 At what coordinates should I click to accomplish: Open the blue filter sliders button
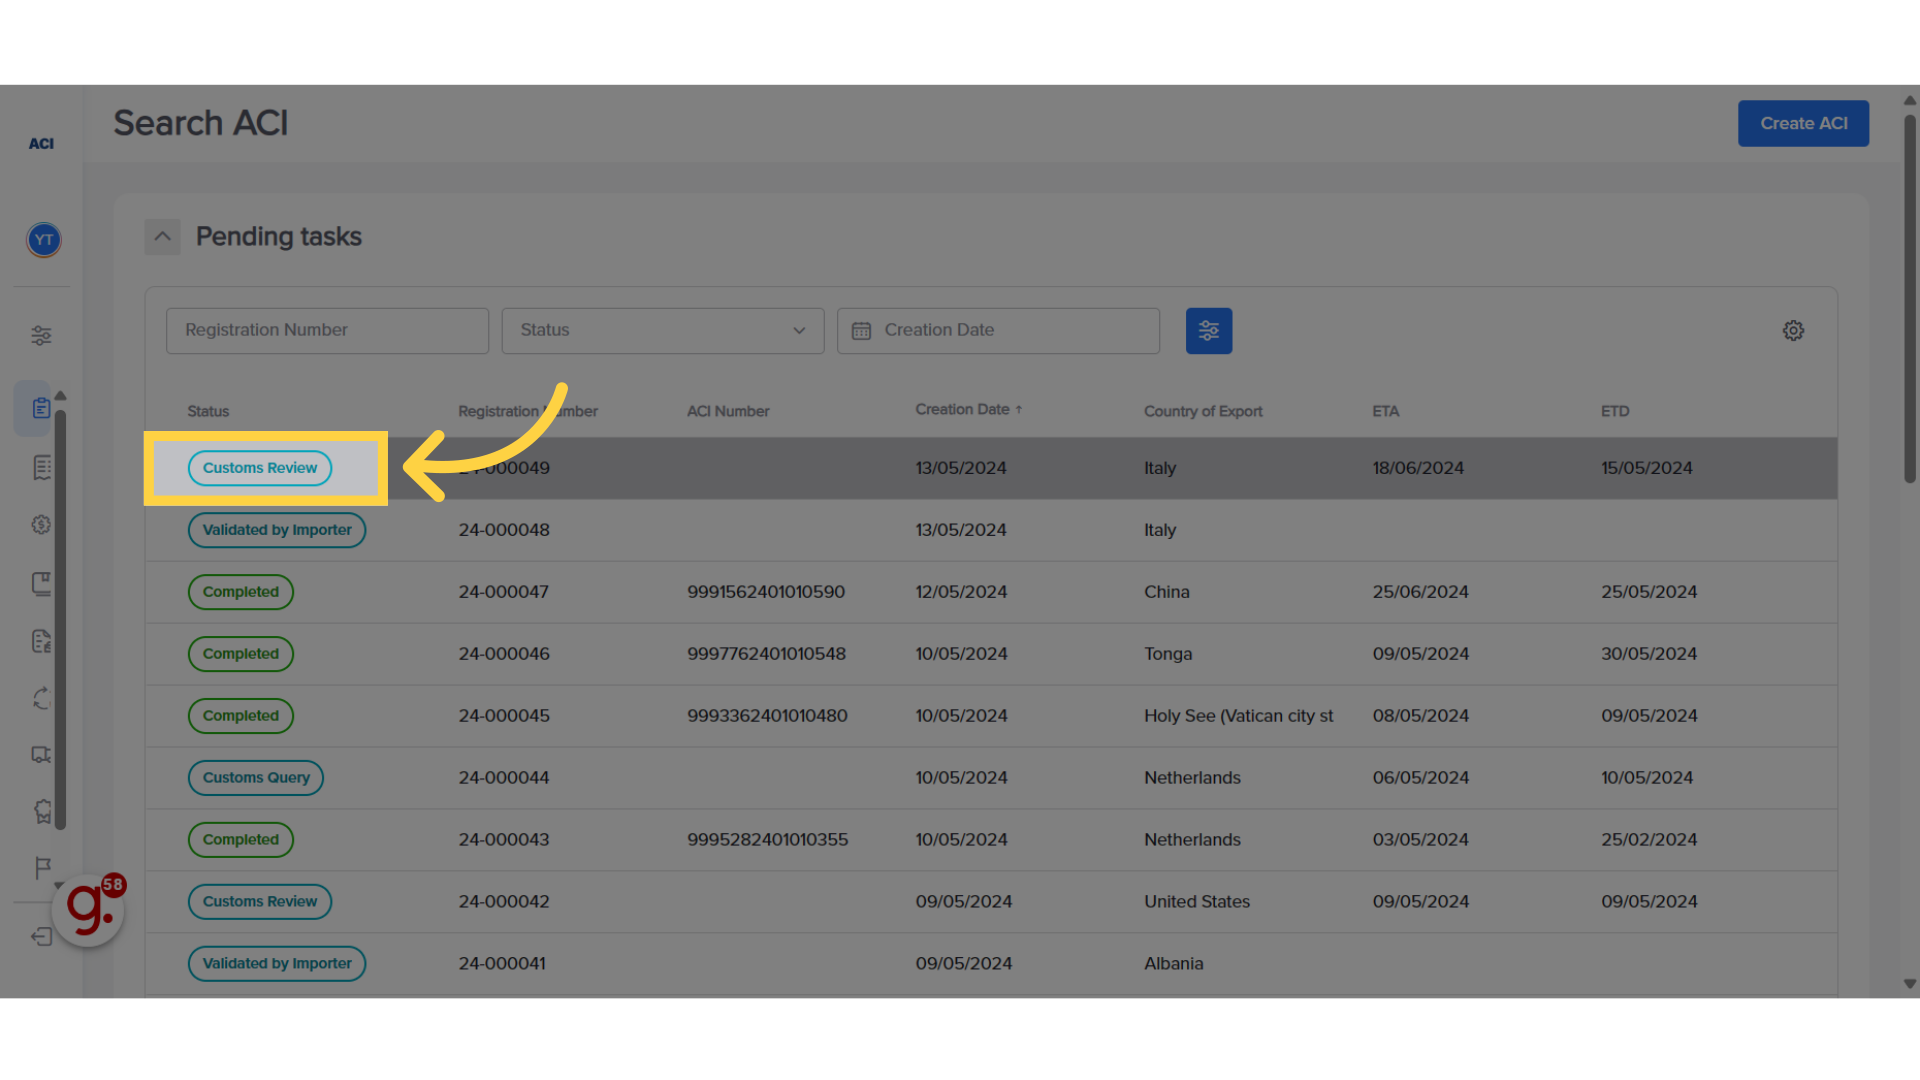coord(1208,330)
